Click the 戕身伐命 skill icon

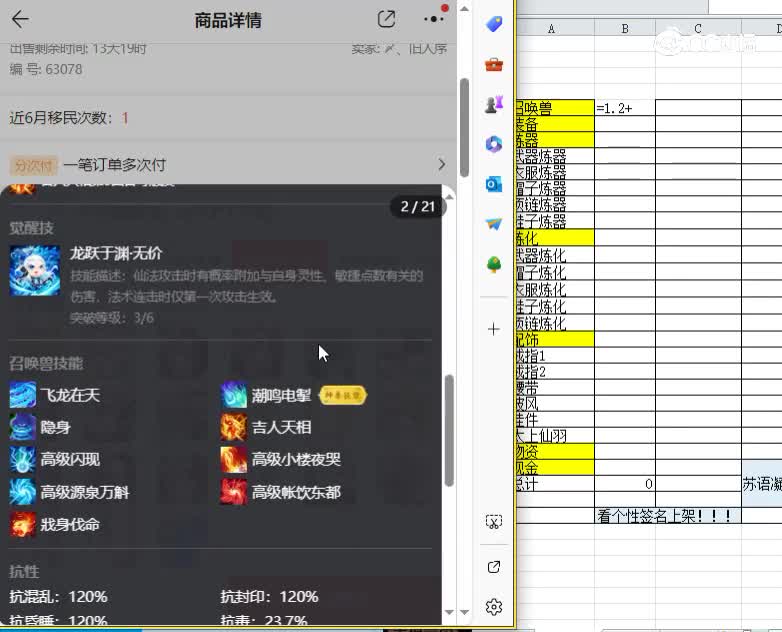22,524
